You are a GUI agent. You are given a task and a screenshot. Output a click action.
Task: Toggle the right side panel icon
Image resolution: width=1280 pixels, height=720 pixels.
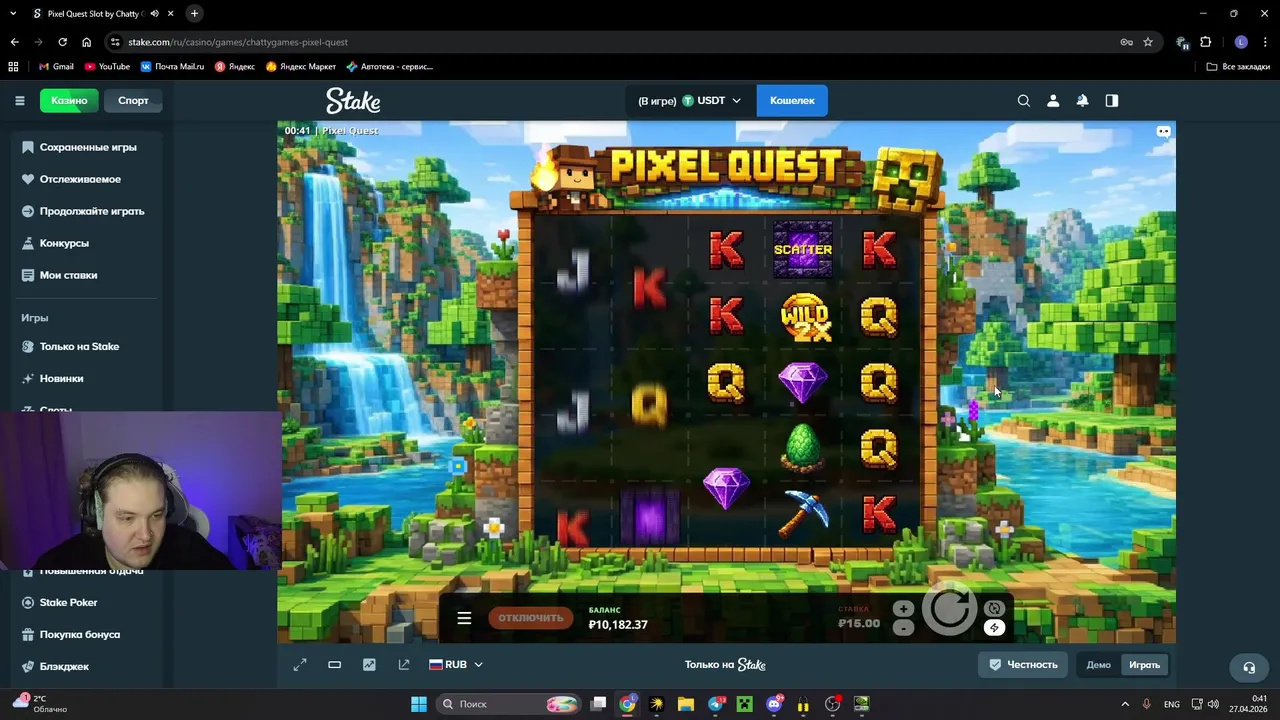click(x=1112, y=101)
